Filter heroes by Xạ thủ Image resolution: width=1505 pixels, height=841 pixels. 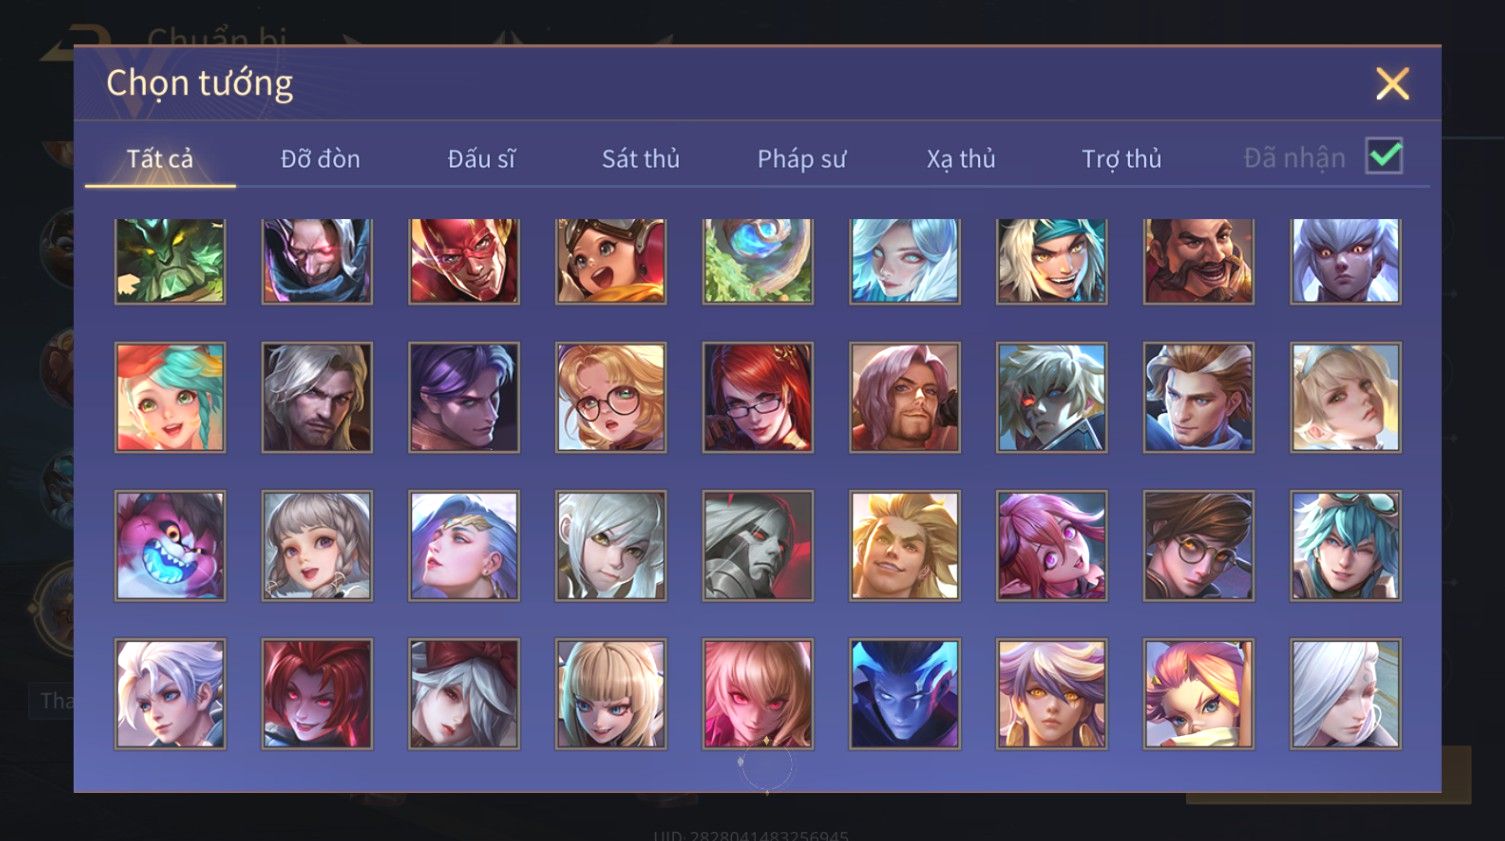click(x=961, y=158)
